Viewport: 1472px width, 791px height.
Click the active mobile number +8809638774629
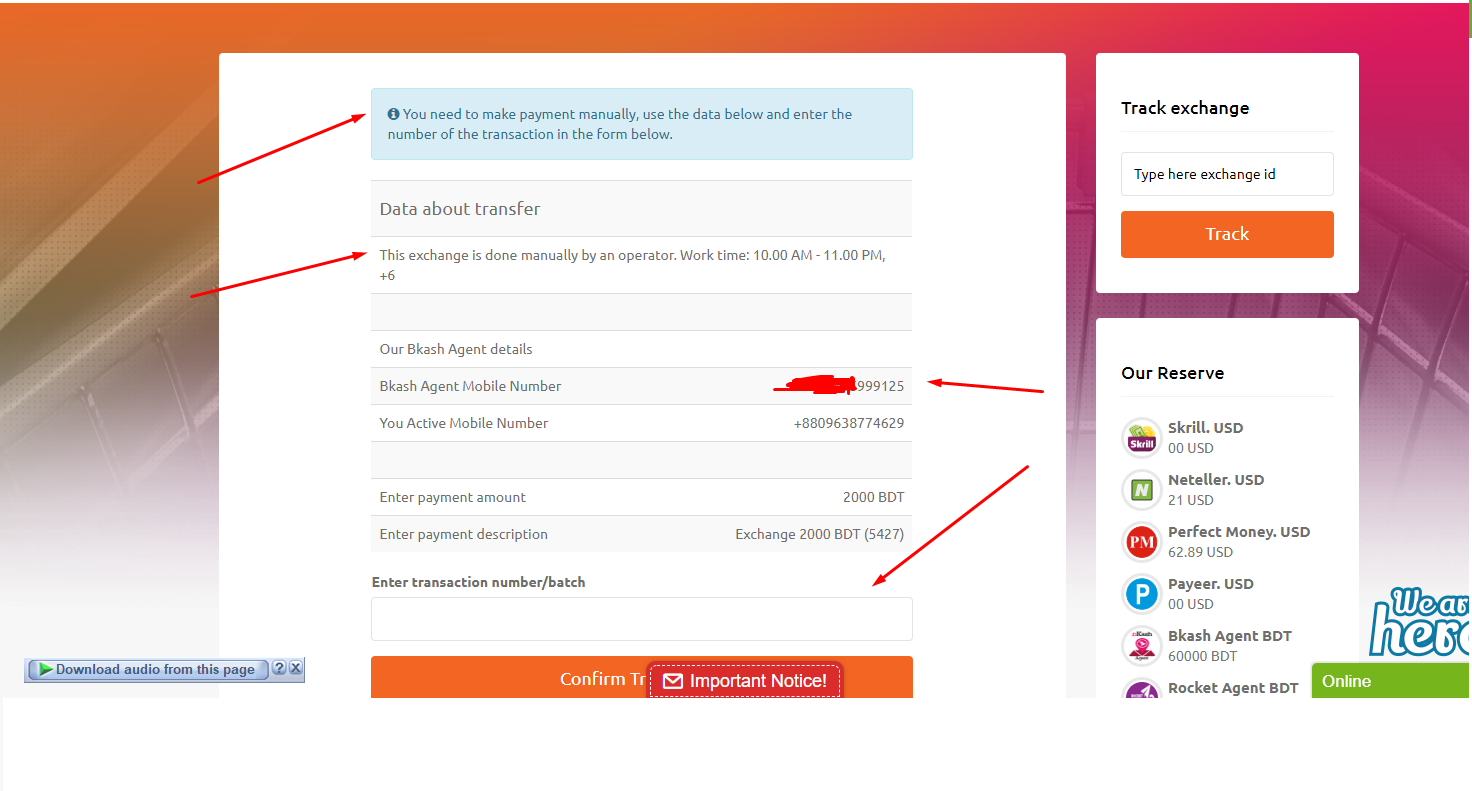(x=849, y=423)
